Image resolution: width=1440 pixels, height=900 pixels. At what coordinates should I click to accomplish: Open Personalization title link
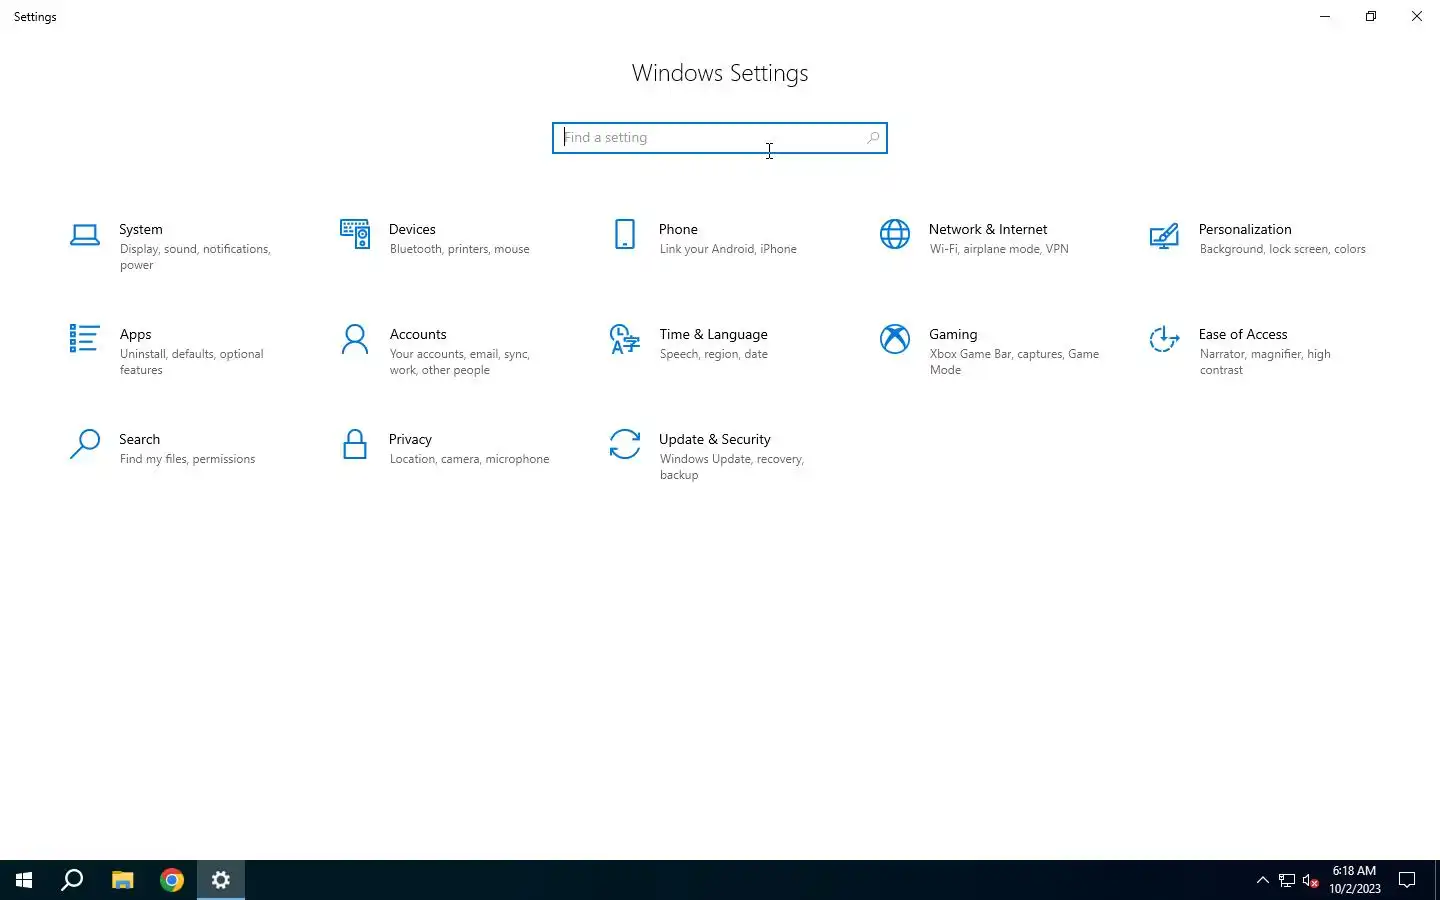coord(1245,229)
